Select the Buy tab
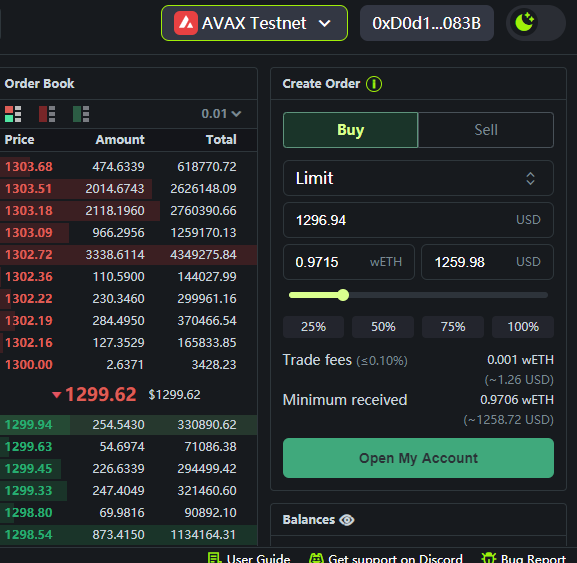 click(x=350, y=130)
